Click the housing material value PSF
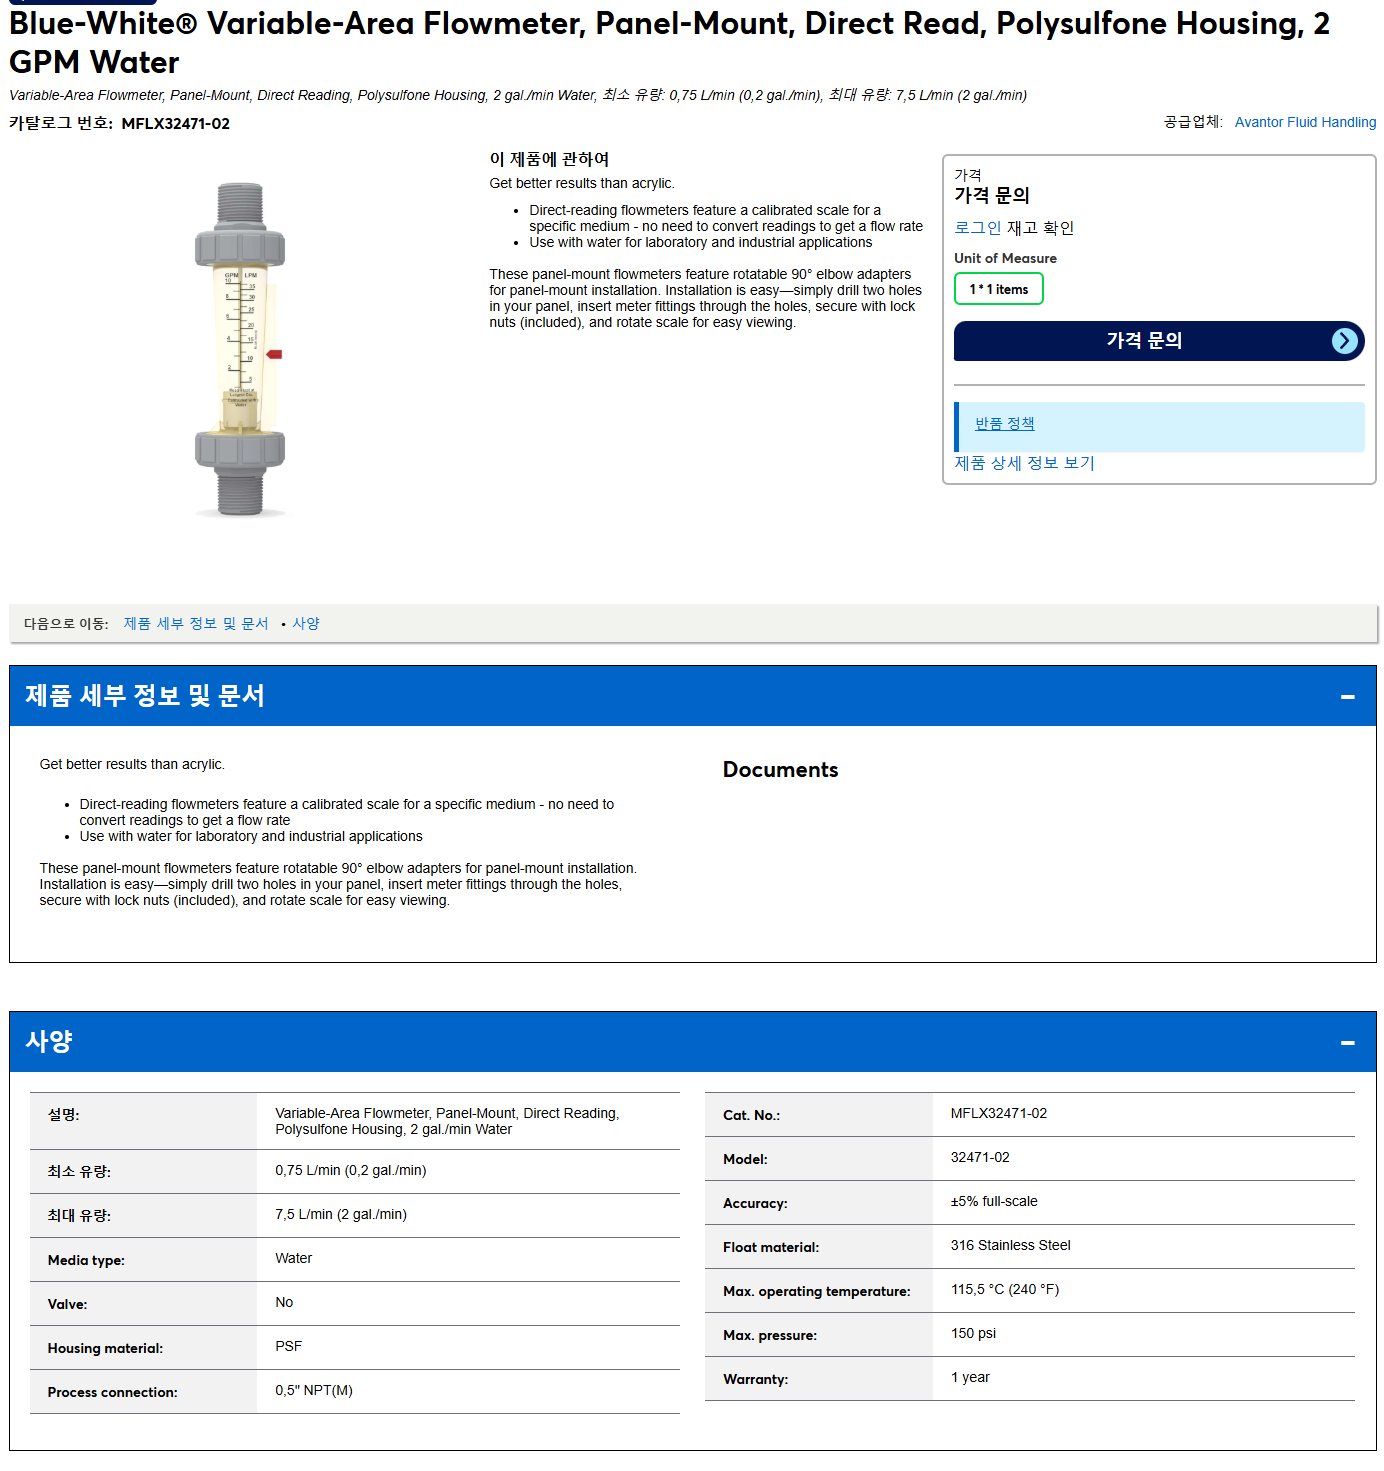 pyautogui.click(x=288, y=1346)
